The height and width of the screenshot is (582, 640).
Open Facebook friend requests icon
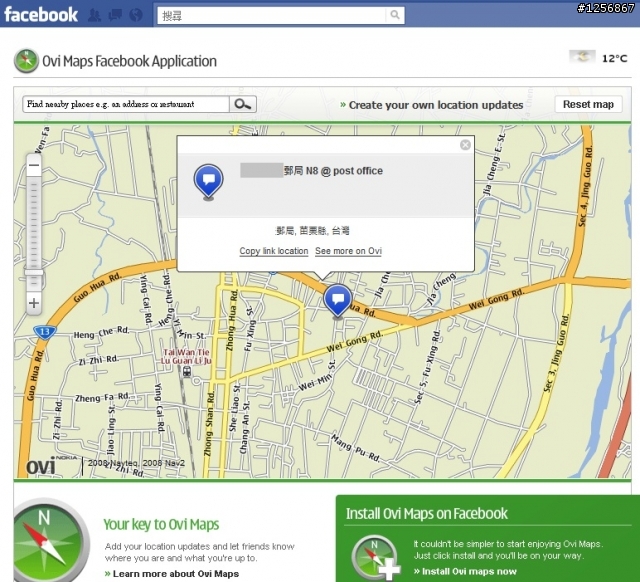pos(95,16)
